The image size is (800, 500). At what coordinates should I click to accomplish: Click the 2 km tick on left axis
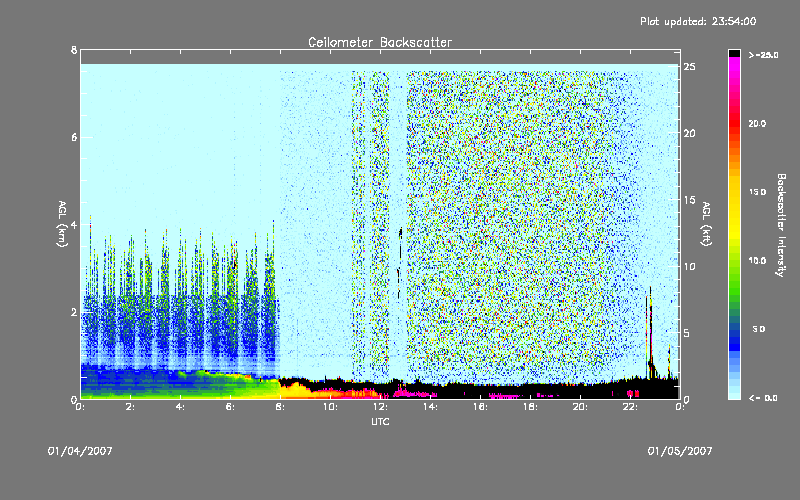pyautogui.click(x=74, y=312)
